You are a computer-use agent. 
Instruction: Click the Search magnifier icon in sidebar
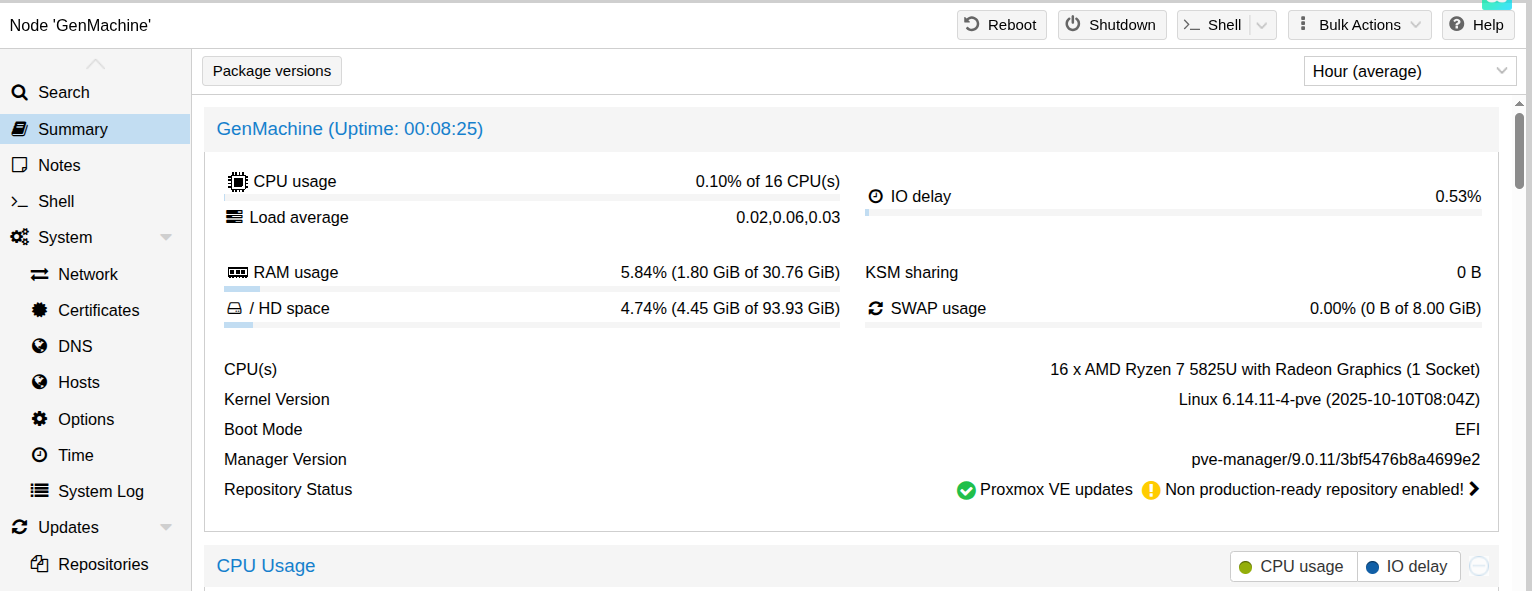(19, 93)
